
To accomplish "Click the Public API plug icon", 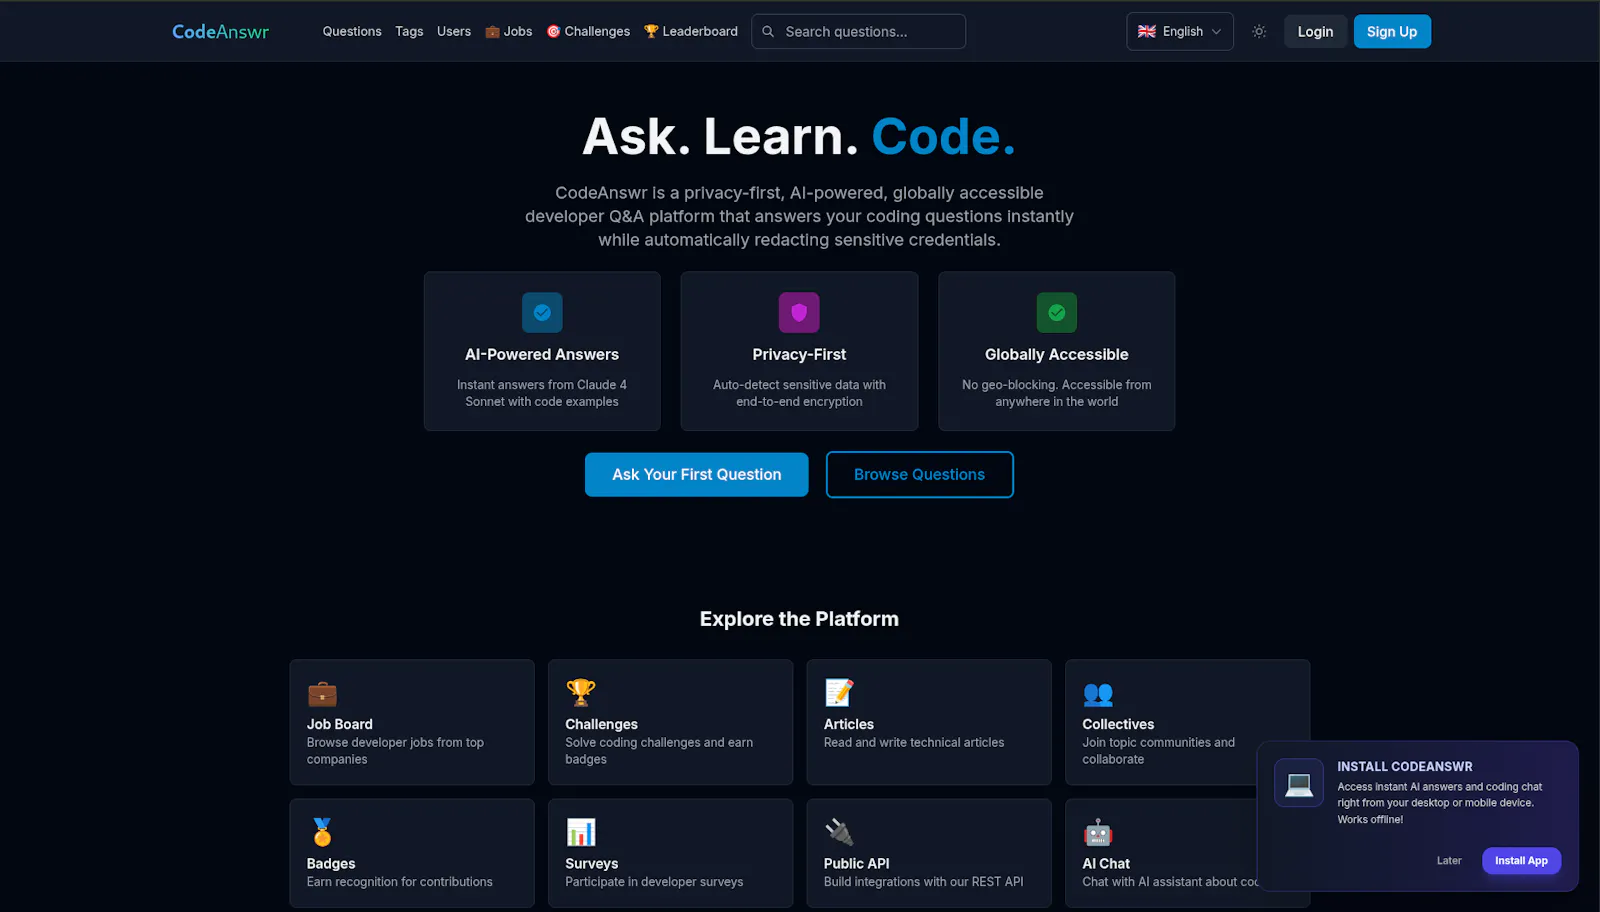I will coord(839,832).
